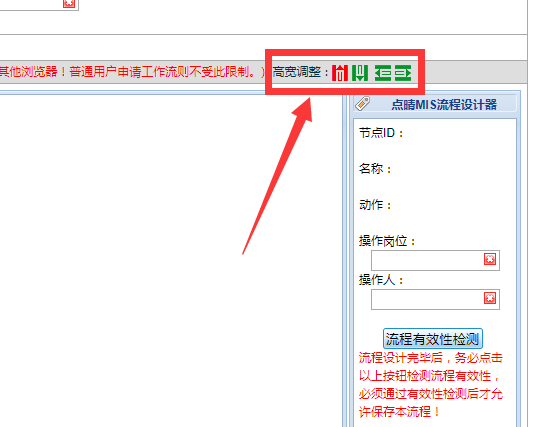Click the green left-arrow width adjust icon
This screenshot has width=534, height=427.
click(x=383, y=73)
